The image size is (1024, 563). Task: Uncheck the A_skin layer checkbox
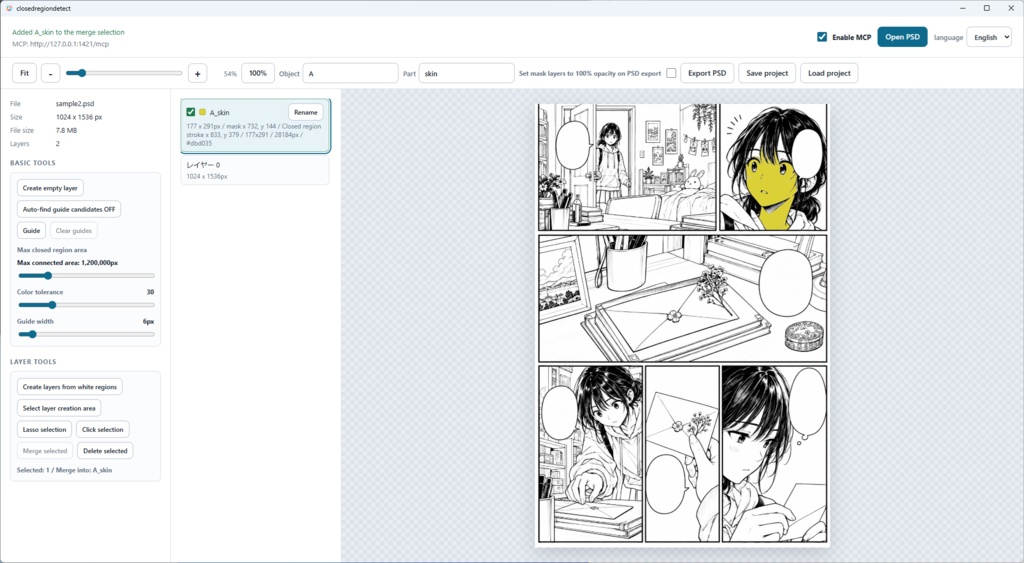pos(191,112)
